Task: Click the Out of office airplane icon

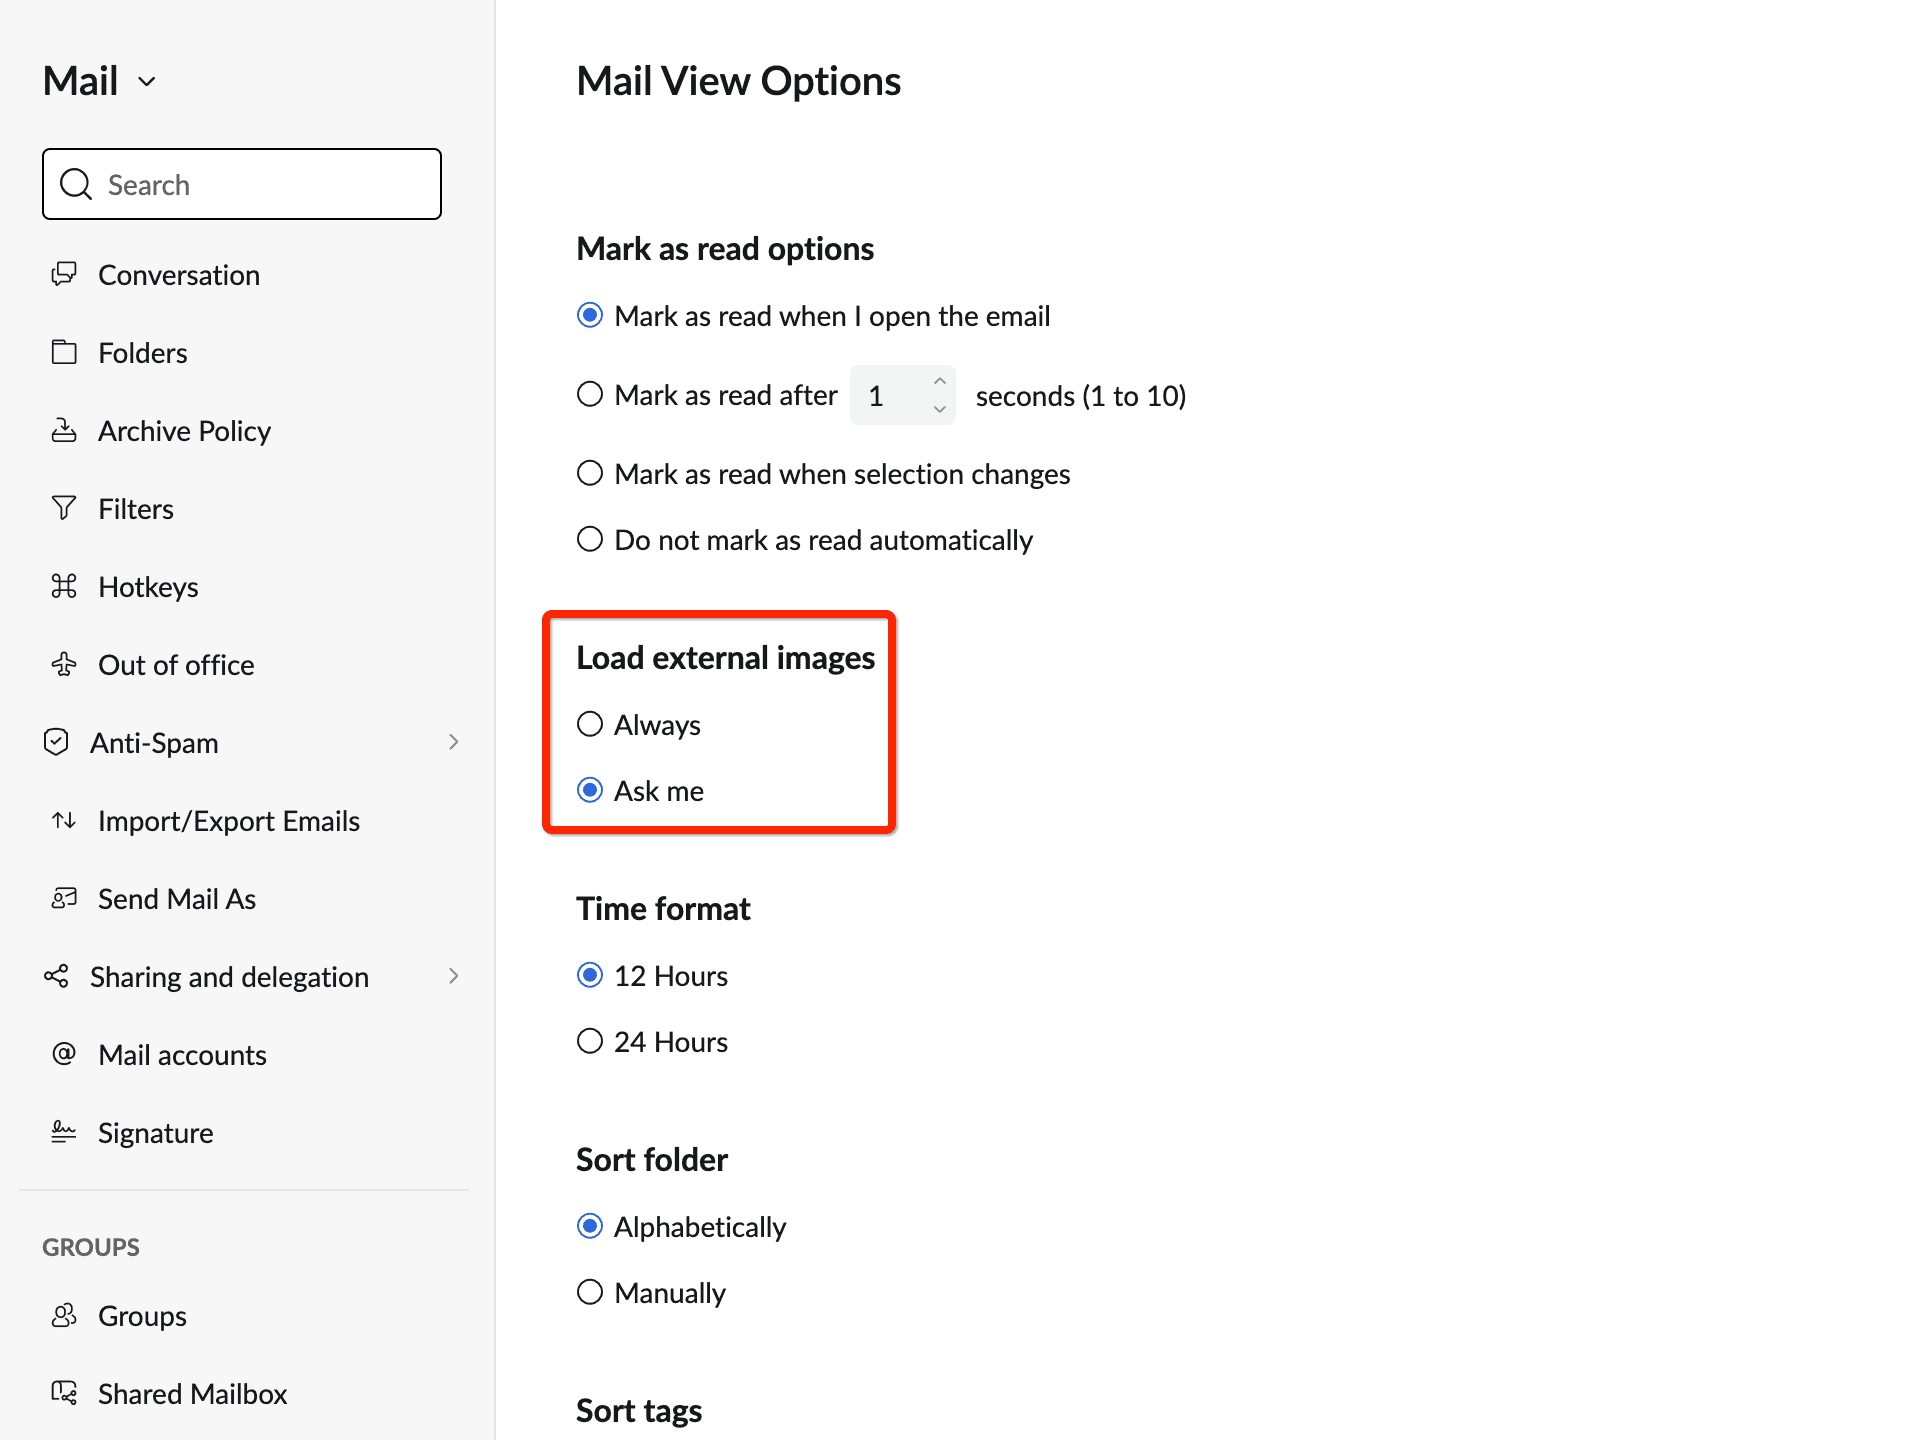Action: (x=64, y=664)
